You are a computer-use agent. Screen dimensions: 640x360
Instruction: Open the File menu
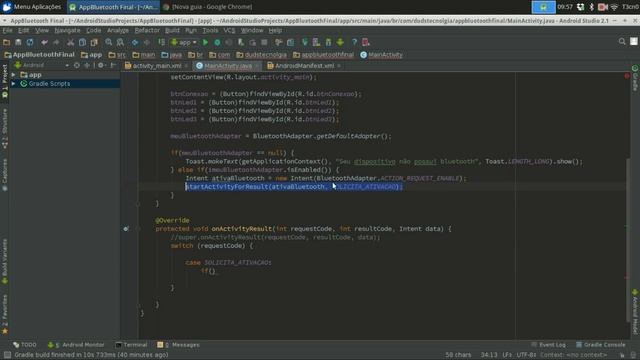click(7, 31)
